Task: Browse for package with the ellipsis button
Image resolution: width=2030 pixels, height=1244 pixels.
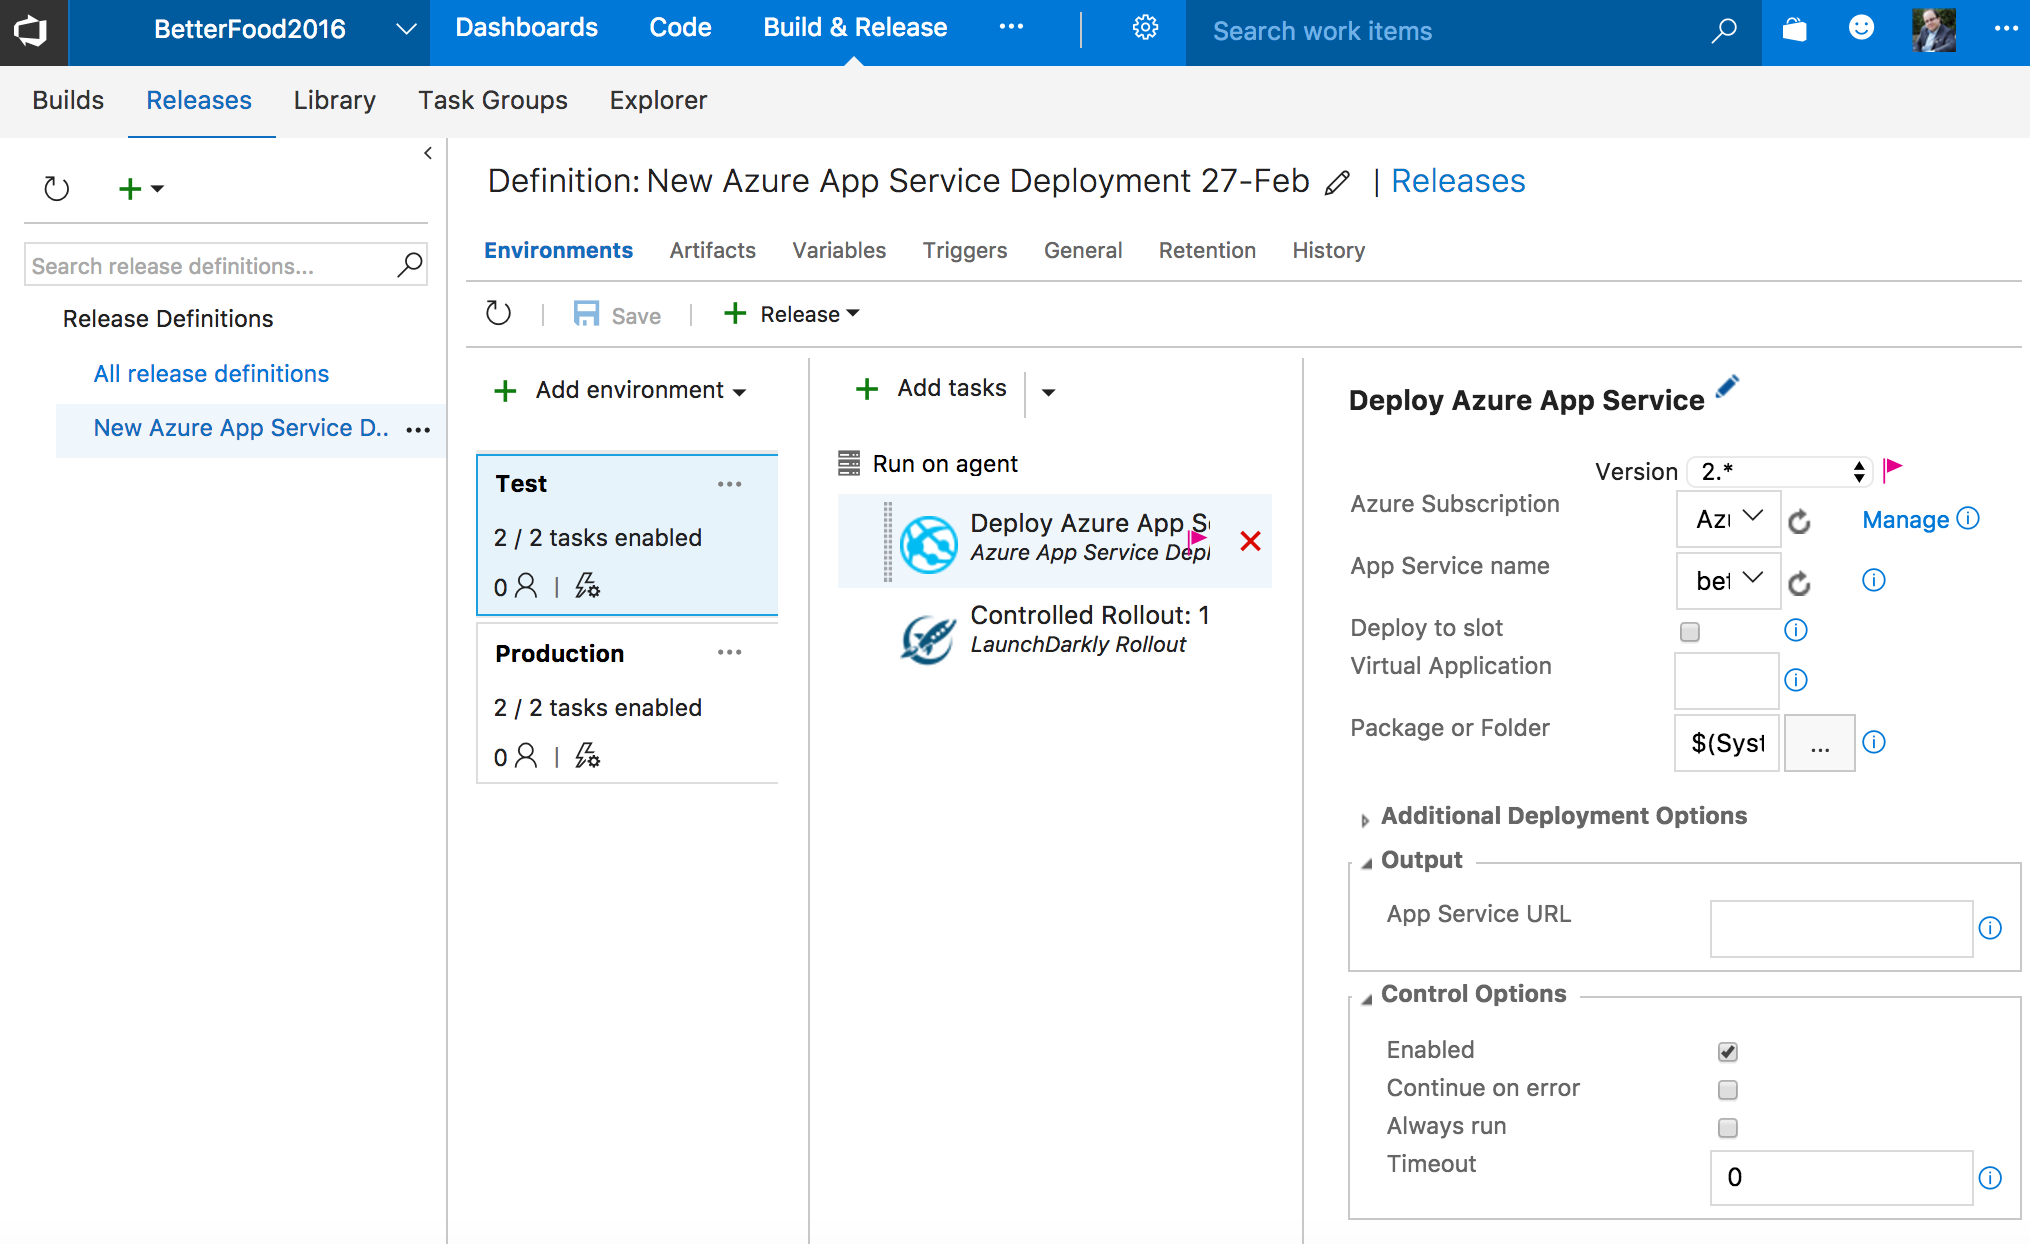Action: tap(1819, 743)
